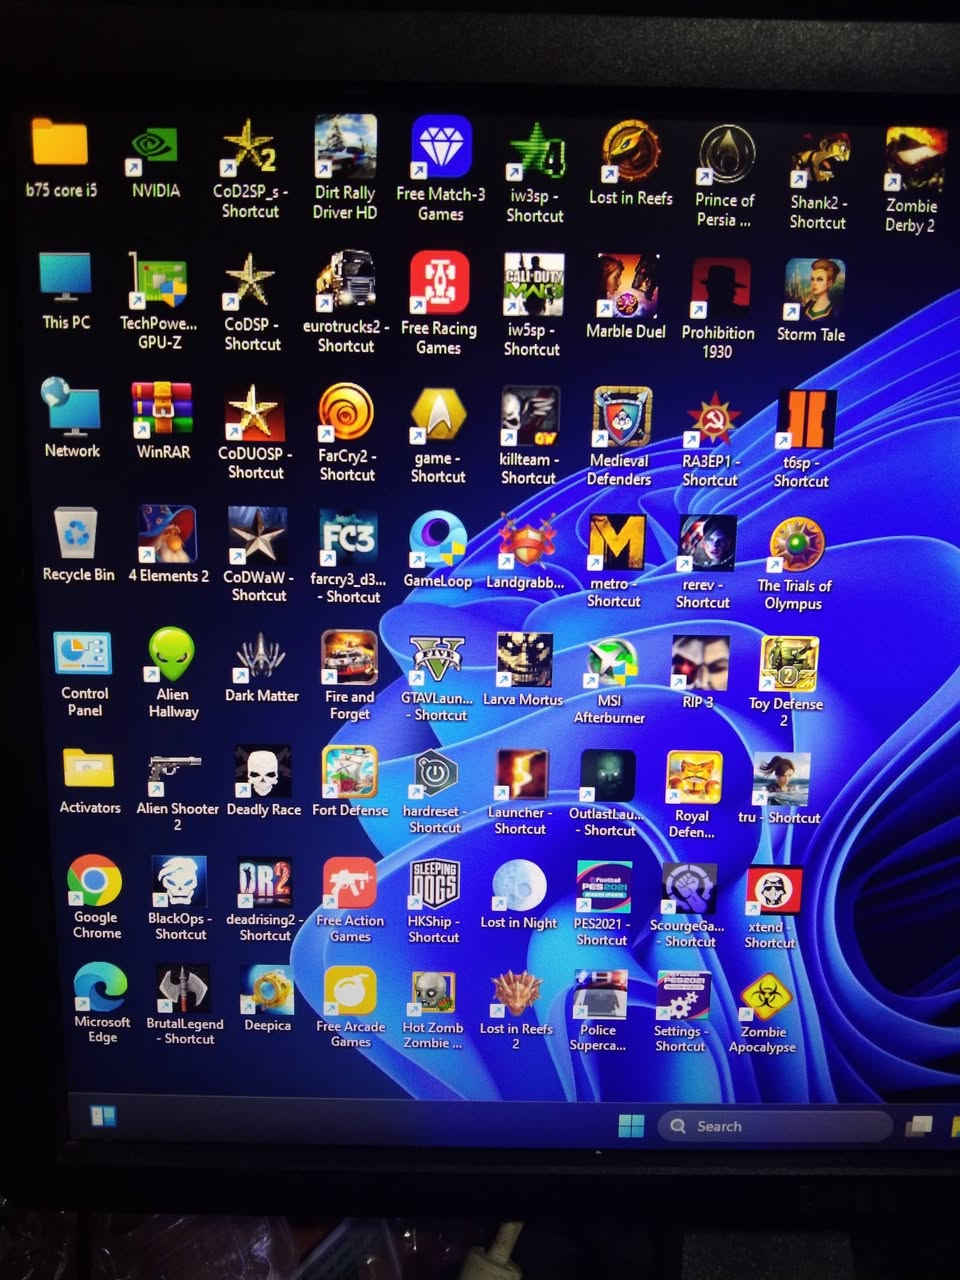This screenshot has height=1280, width=960.
Task: Select the Storm Tale game icon
Action: click(x=814, y=290)
